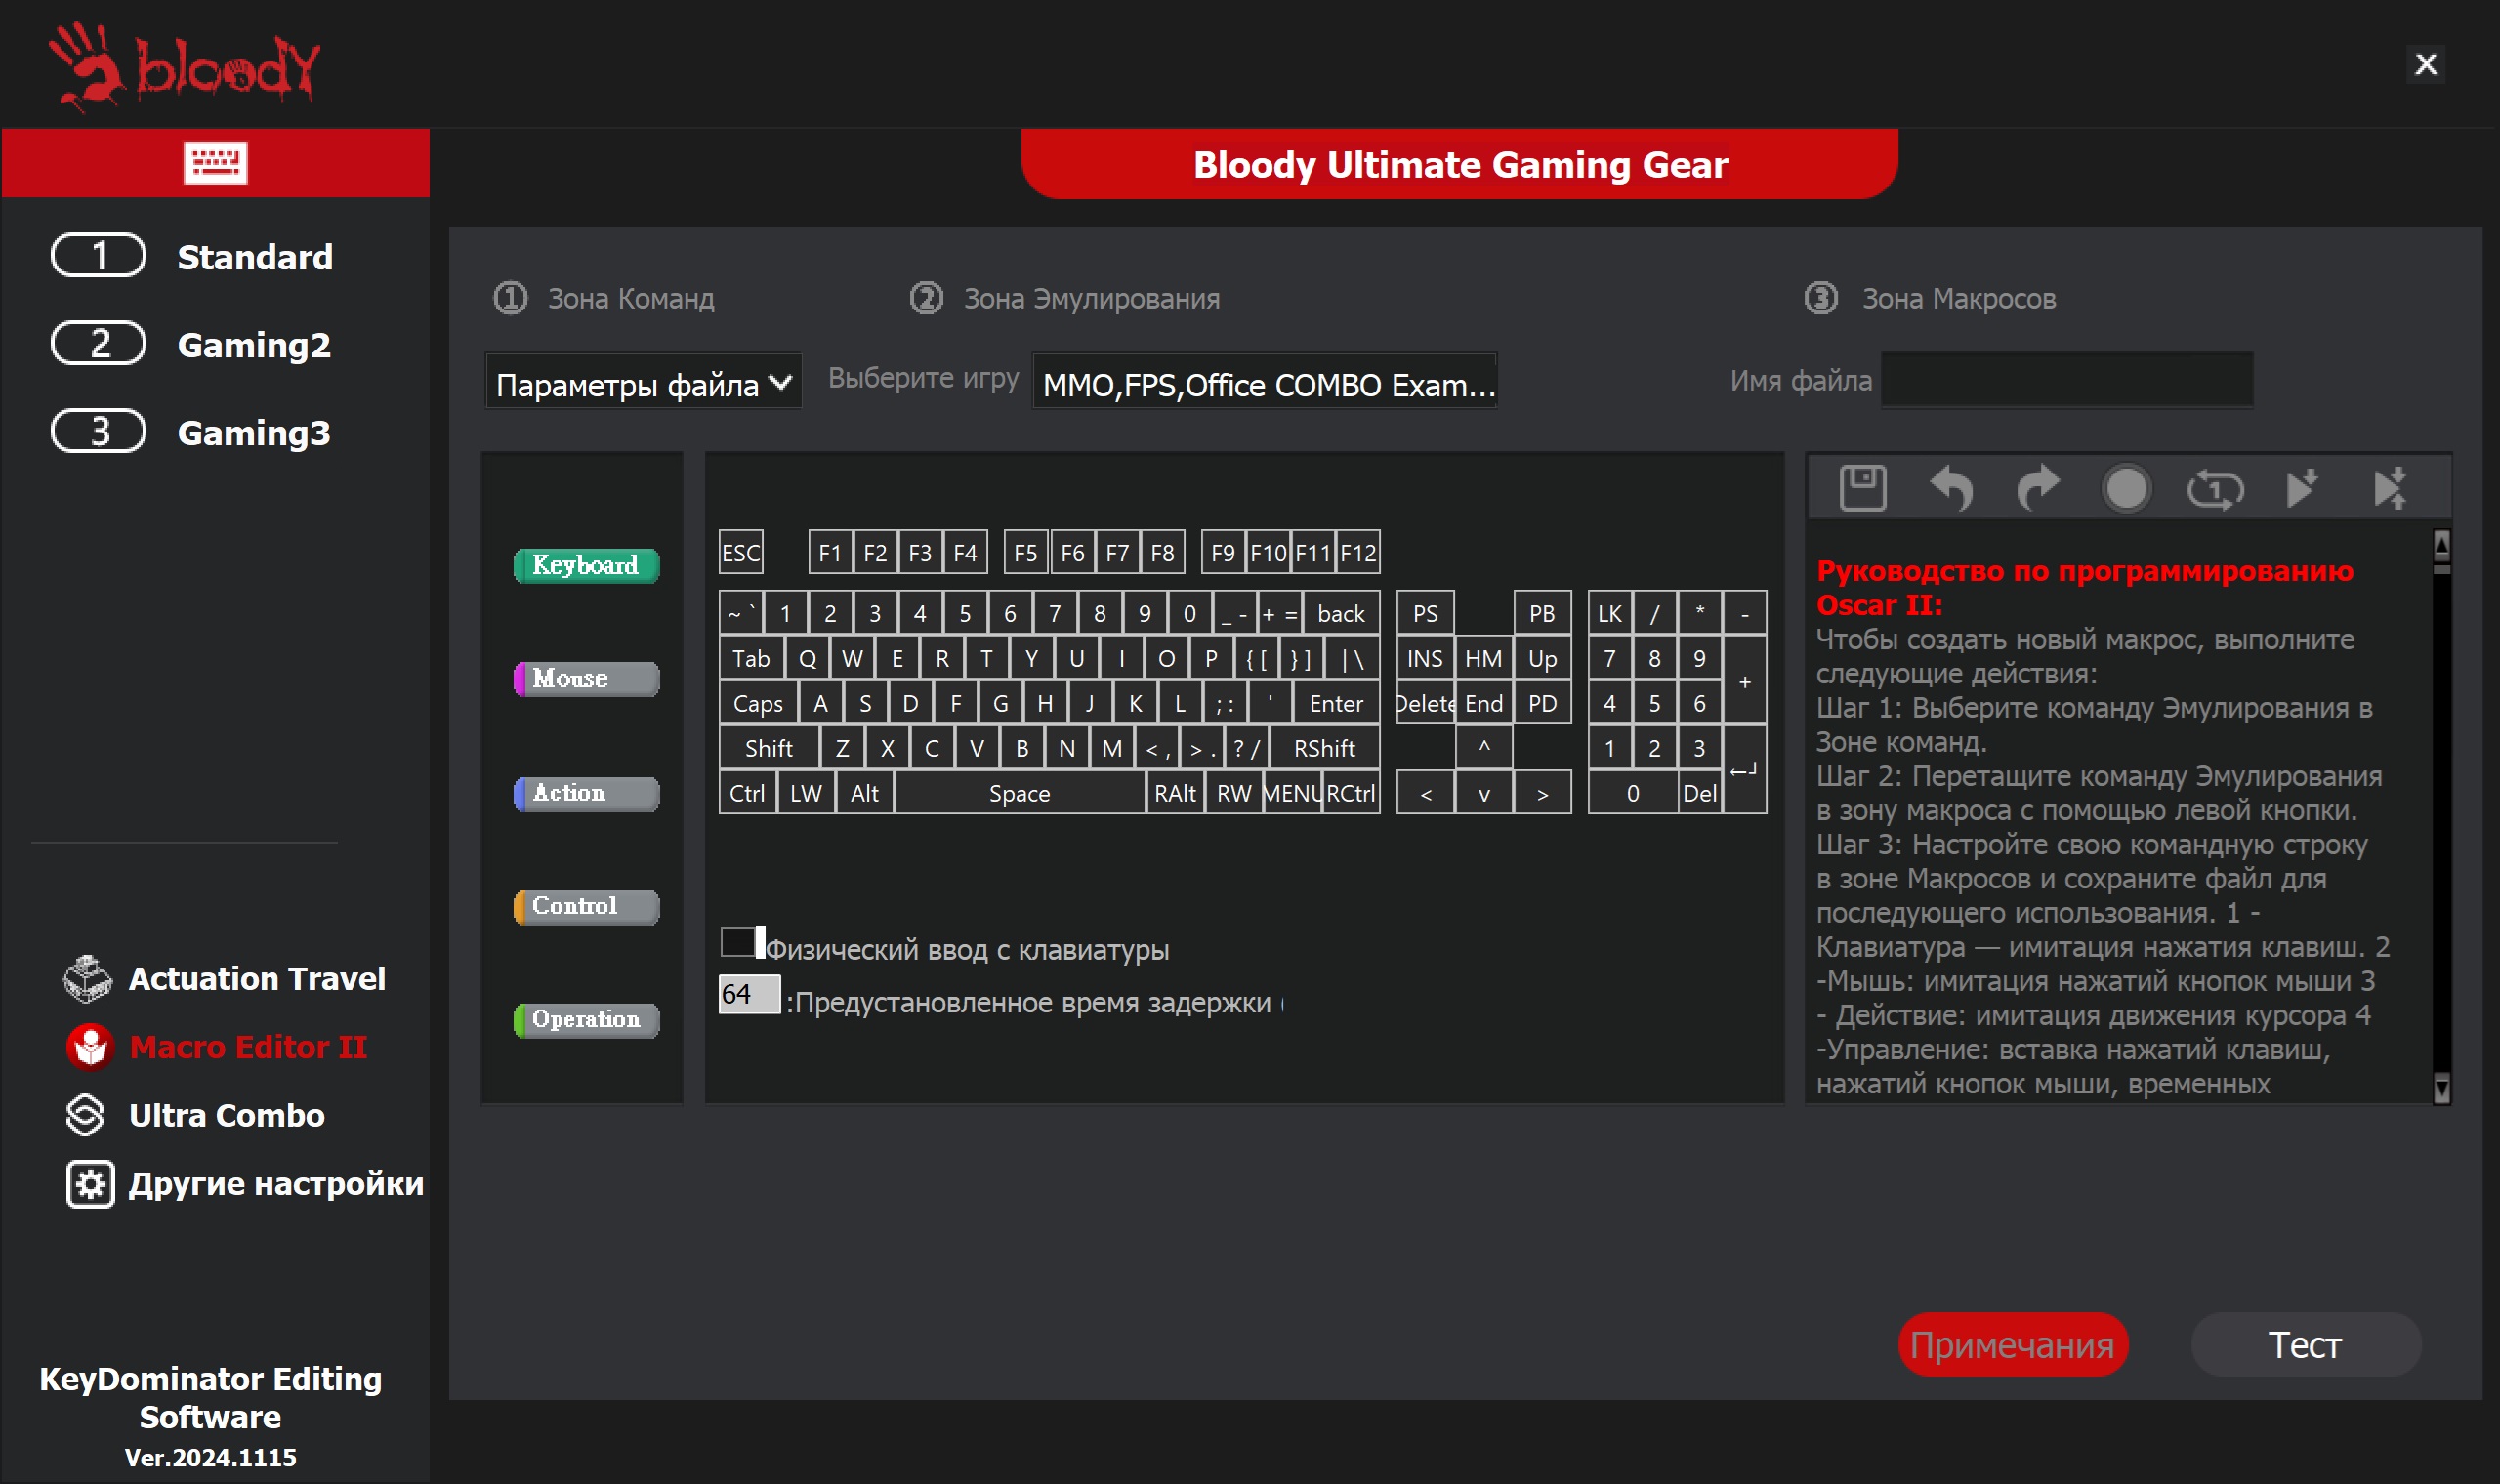Click the keyboard device icon in red header

(215, 163)
